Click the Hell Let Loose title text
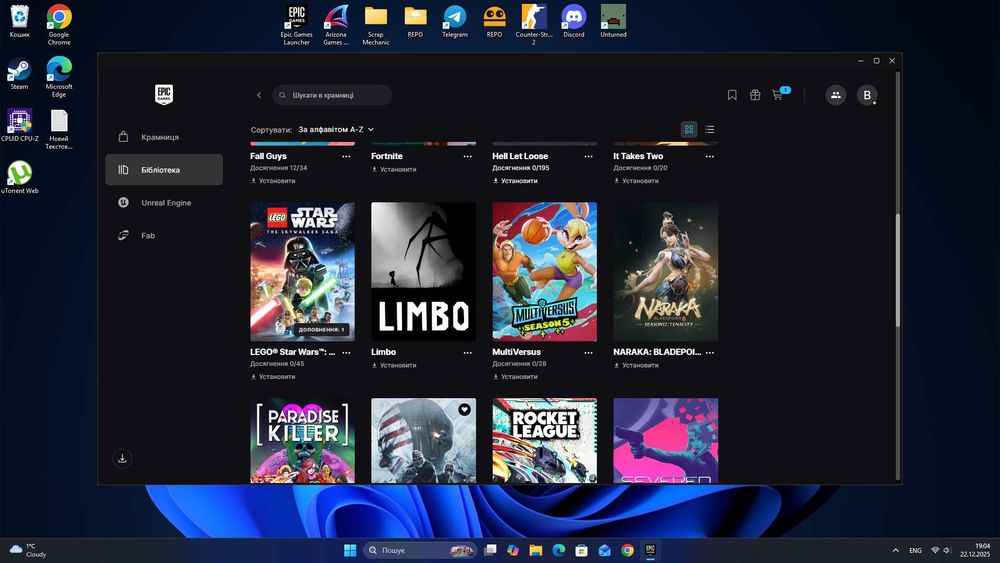The width and height of the screenshot is (1000, 563). [520, 156]
